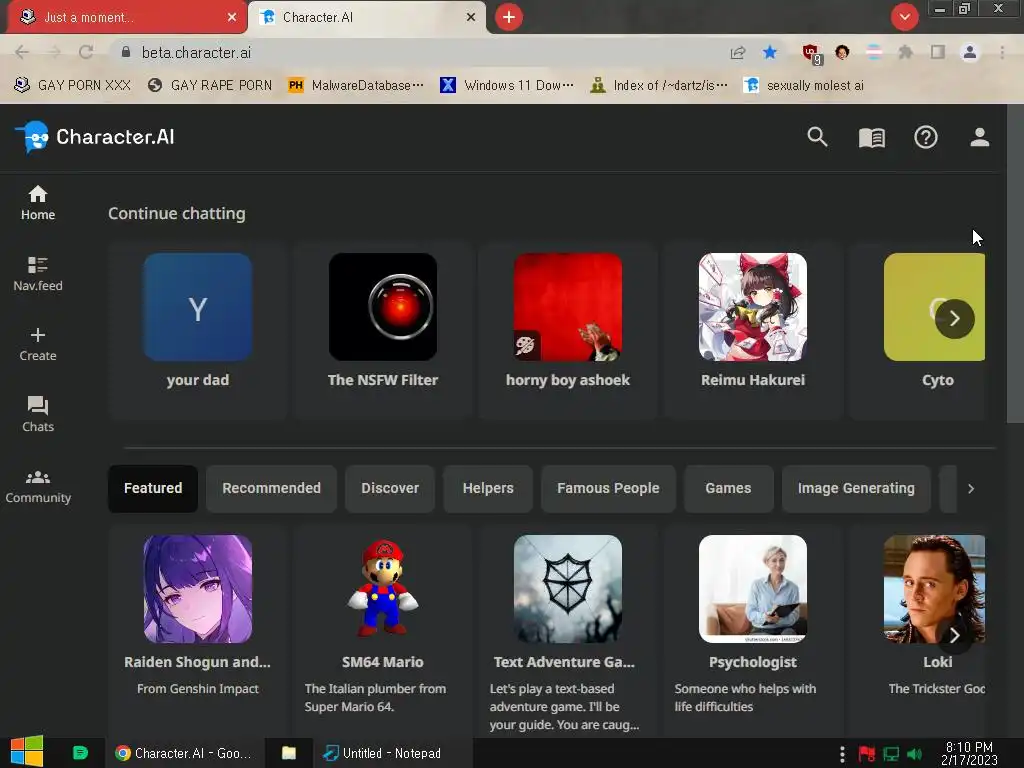Open the Psychologist featured character
1024x768 pixels.
click(x=753, y=630)
